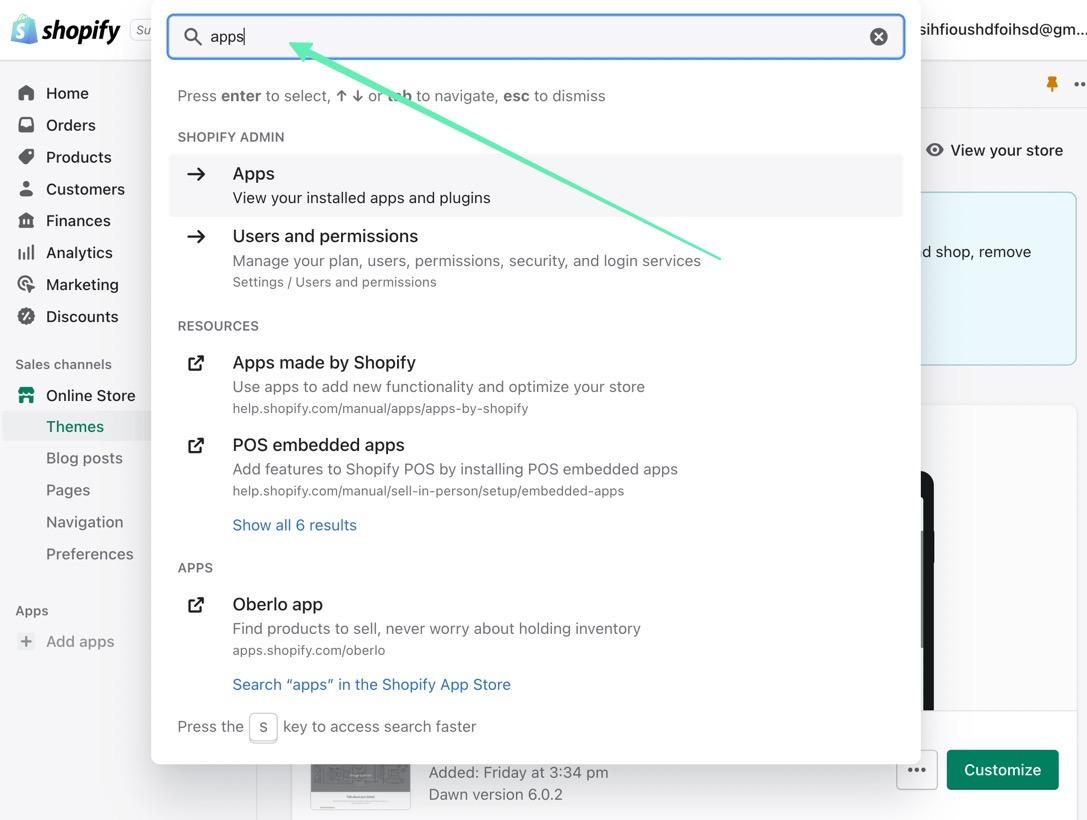Open Apps made by Shopify resource
This screenshot has height=820, width=1087.
[324, 363]
